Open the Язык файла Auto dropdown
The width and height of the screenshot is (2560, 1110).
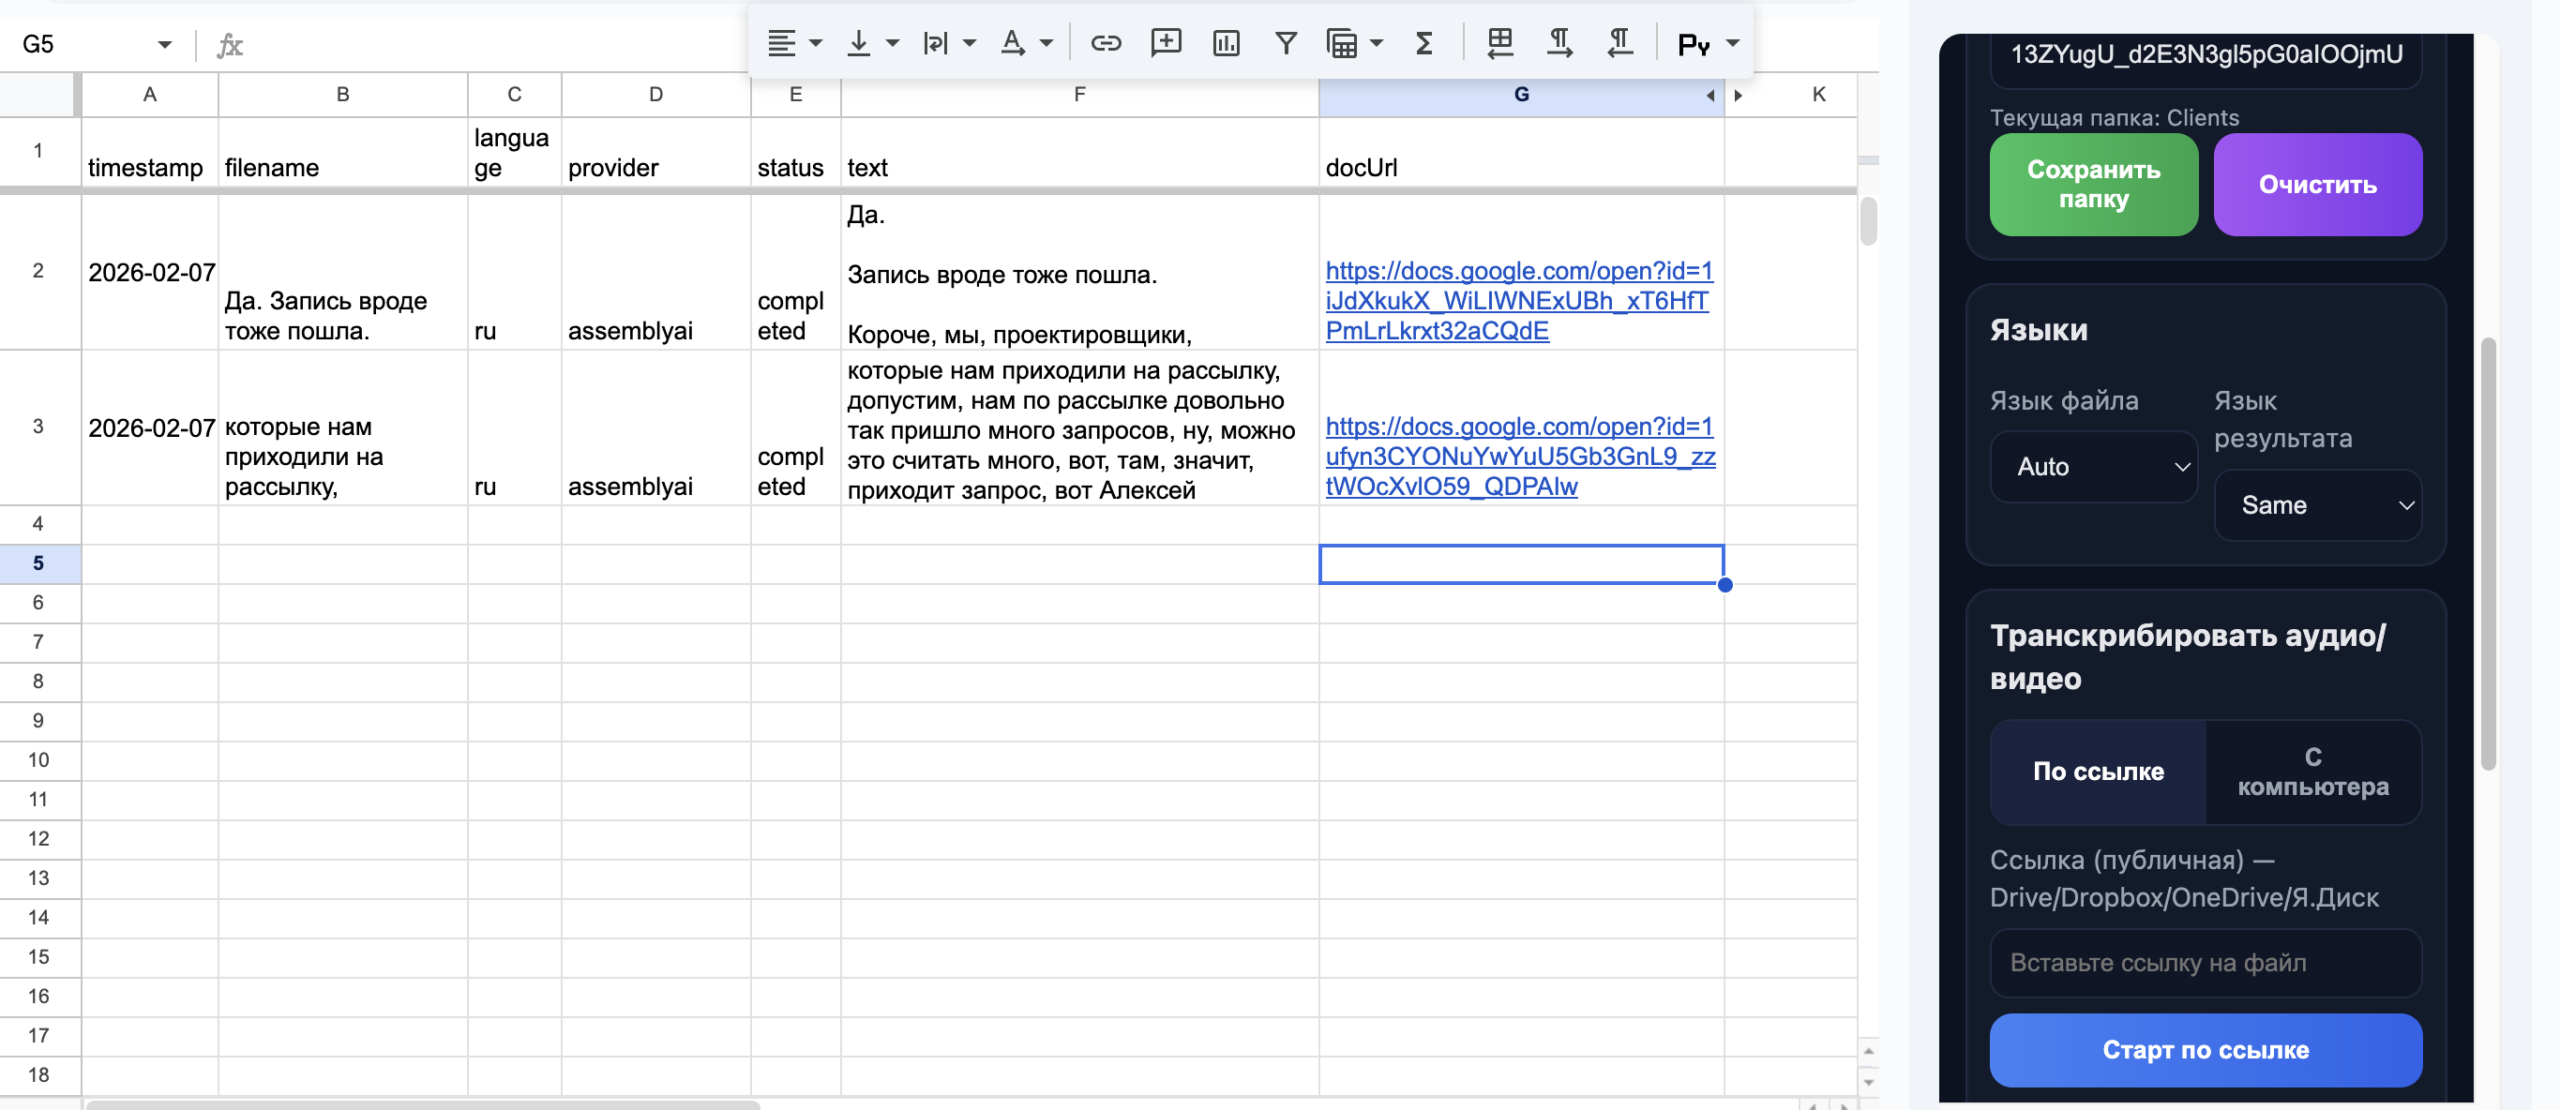(x=2094, y=466)
